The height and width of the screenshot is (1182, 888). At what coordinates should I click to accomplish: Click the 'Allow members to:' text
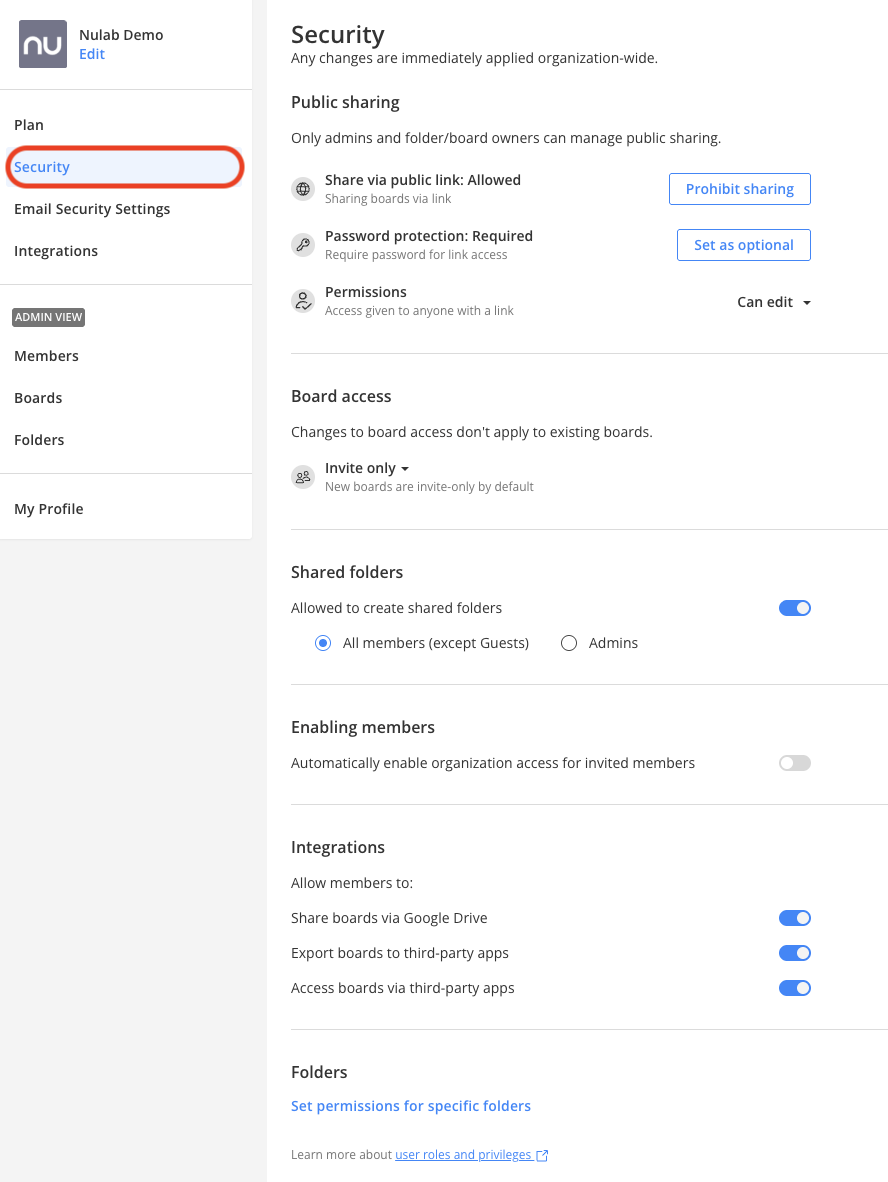352,883
